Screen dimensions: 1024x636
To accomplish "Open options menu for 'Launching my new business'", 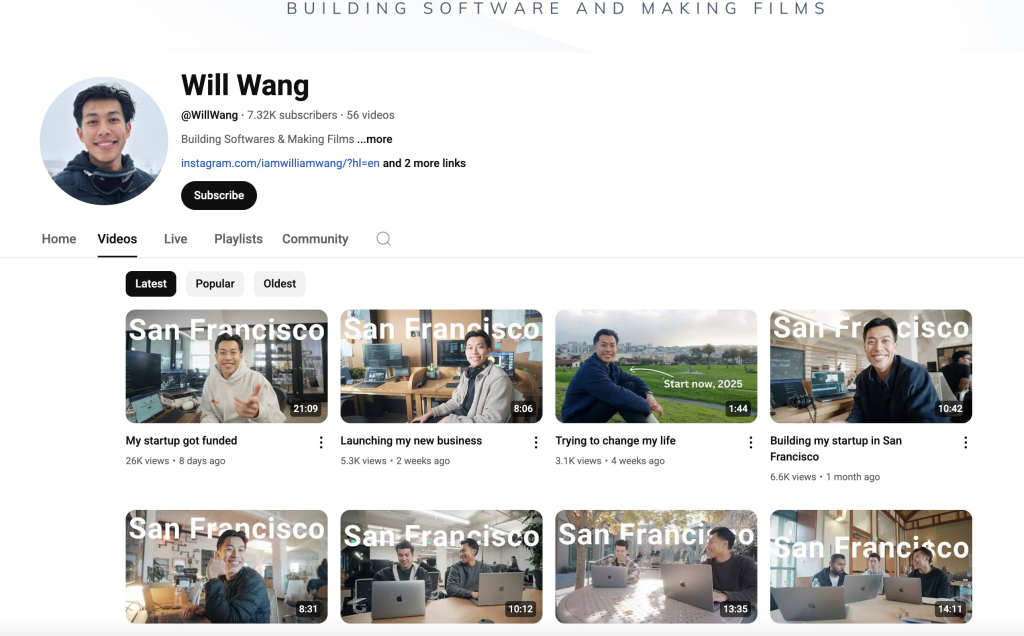I will pos(536,442).
